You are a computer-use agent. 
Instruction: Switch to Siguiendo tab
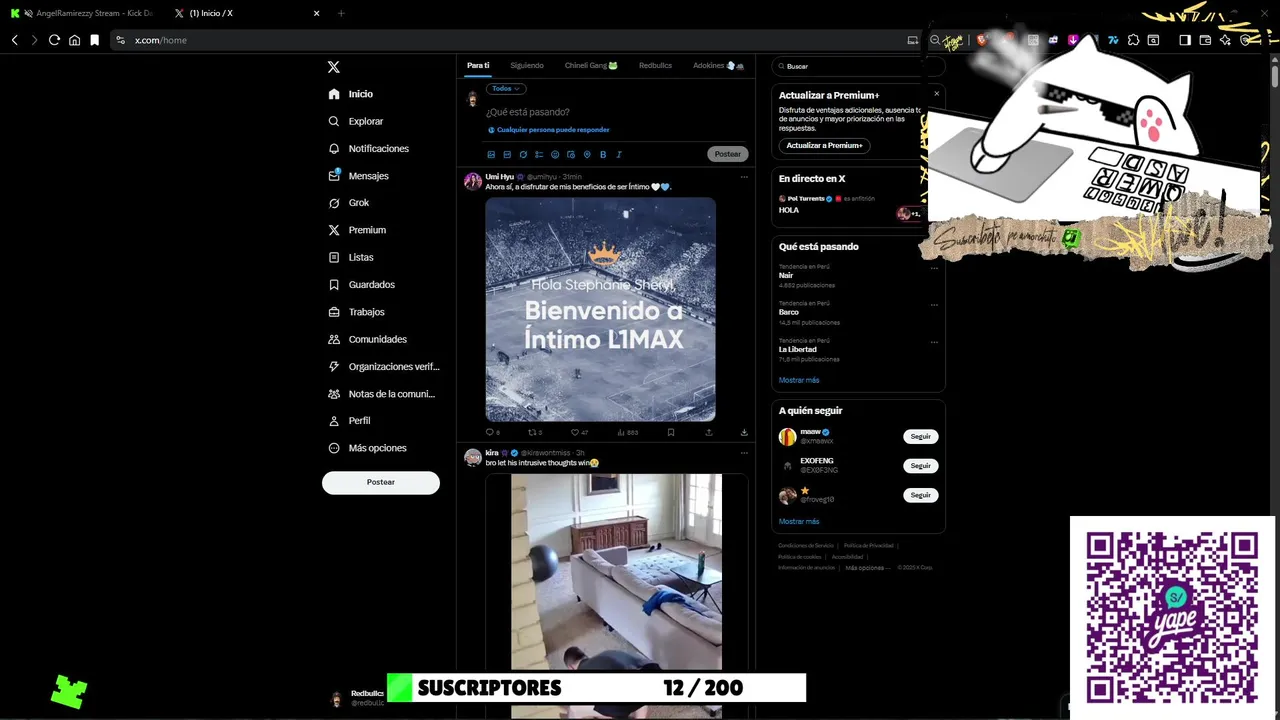click(x=527, y=66)
